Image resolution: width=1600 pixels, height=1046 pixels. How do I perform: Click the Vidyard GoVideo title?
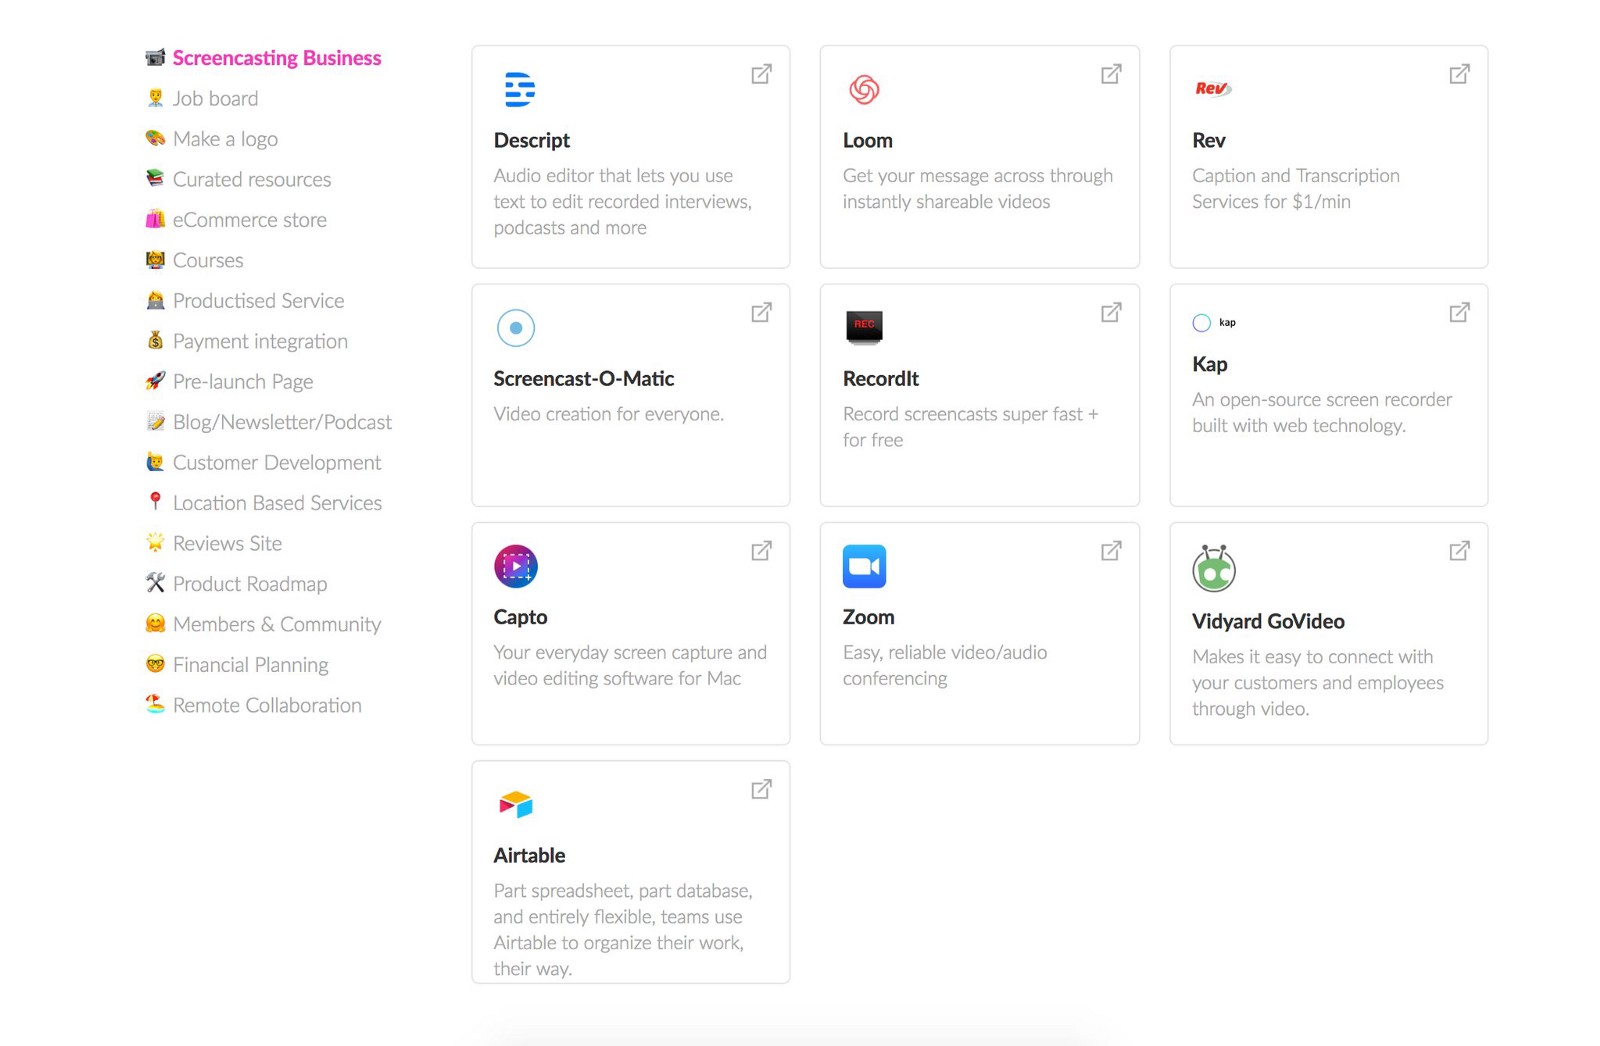click(1268, 621)
